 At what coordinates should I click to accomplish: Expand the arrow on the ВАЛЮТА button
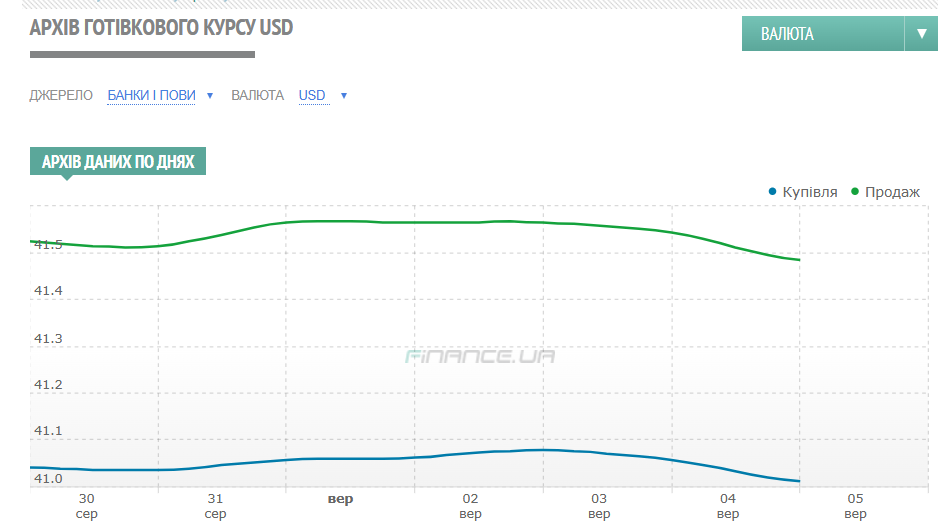tap(921, 34)
